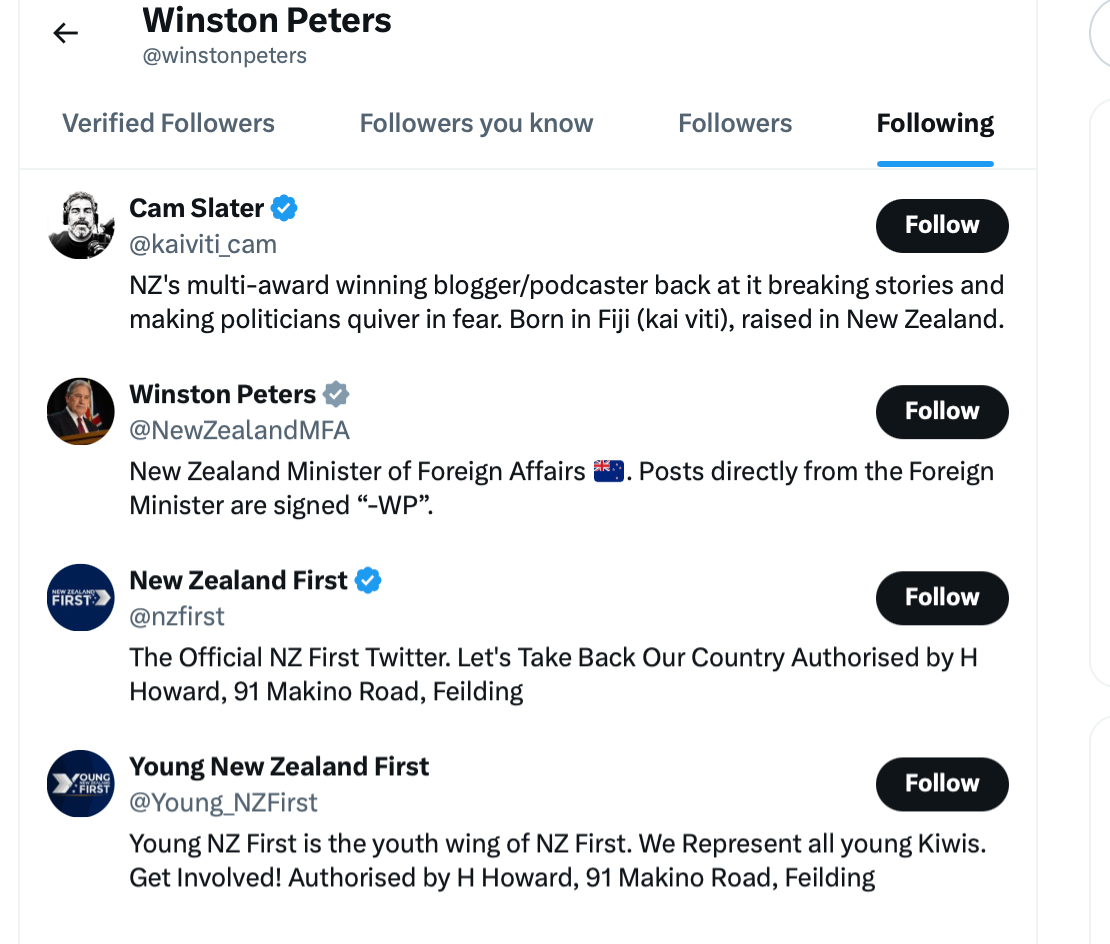1110x944 pixels.
Task: Follow Young New Zealand First
Action: (x=941, y=783)
